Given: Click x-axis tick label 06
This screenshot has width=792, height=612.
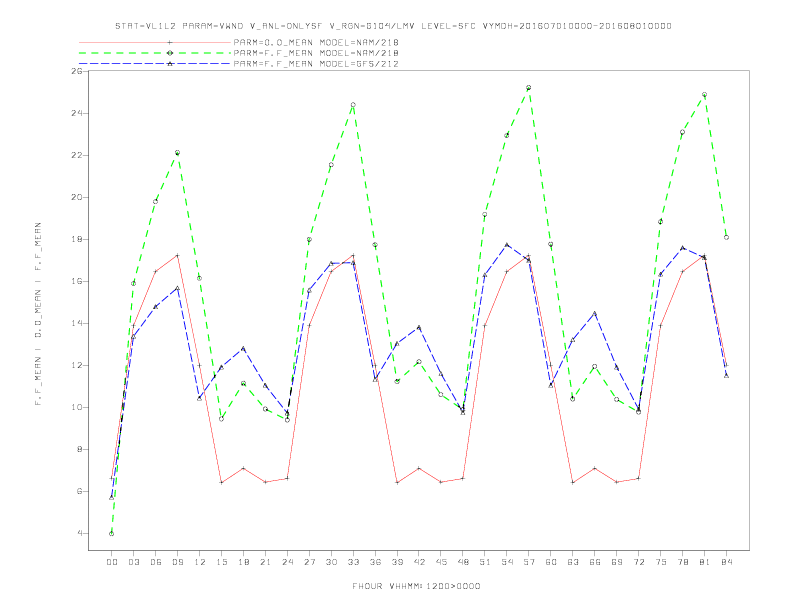Looking at the screenshot, I should (156, 562).
